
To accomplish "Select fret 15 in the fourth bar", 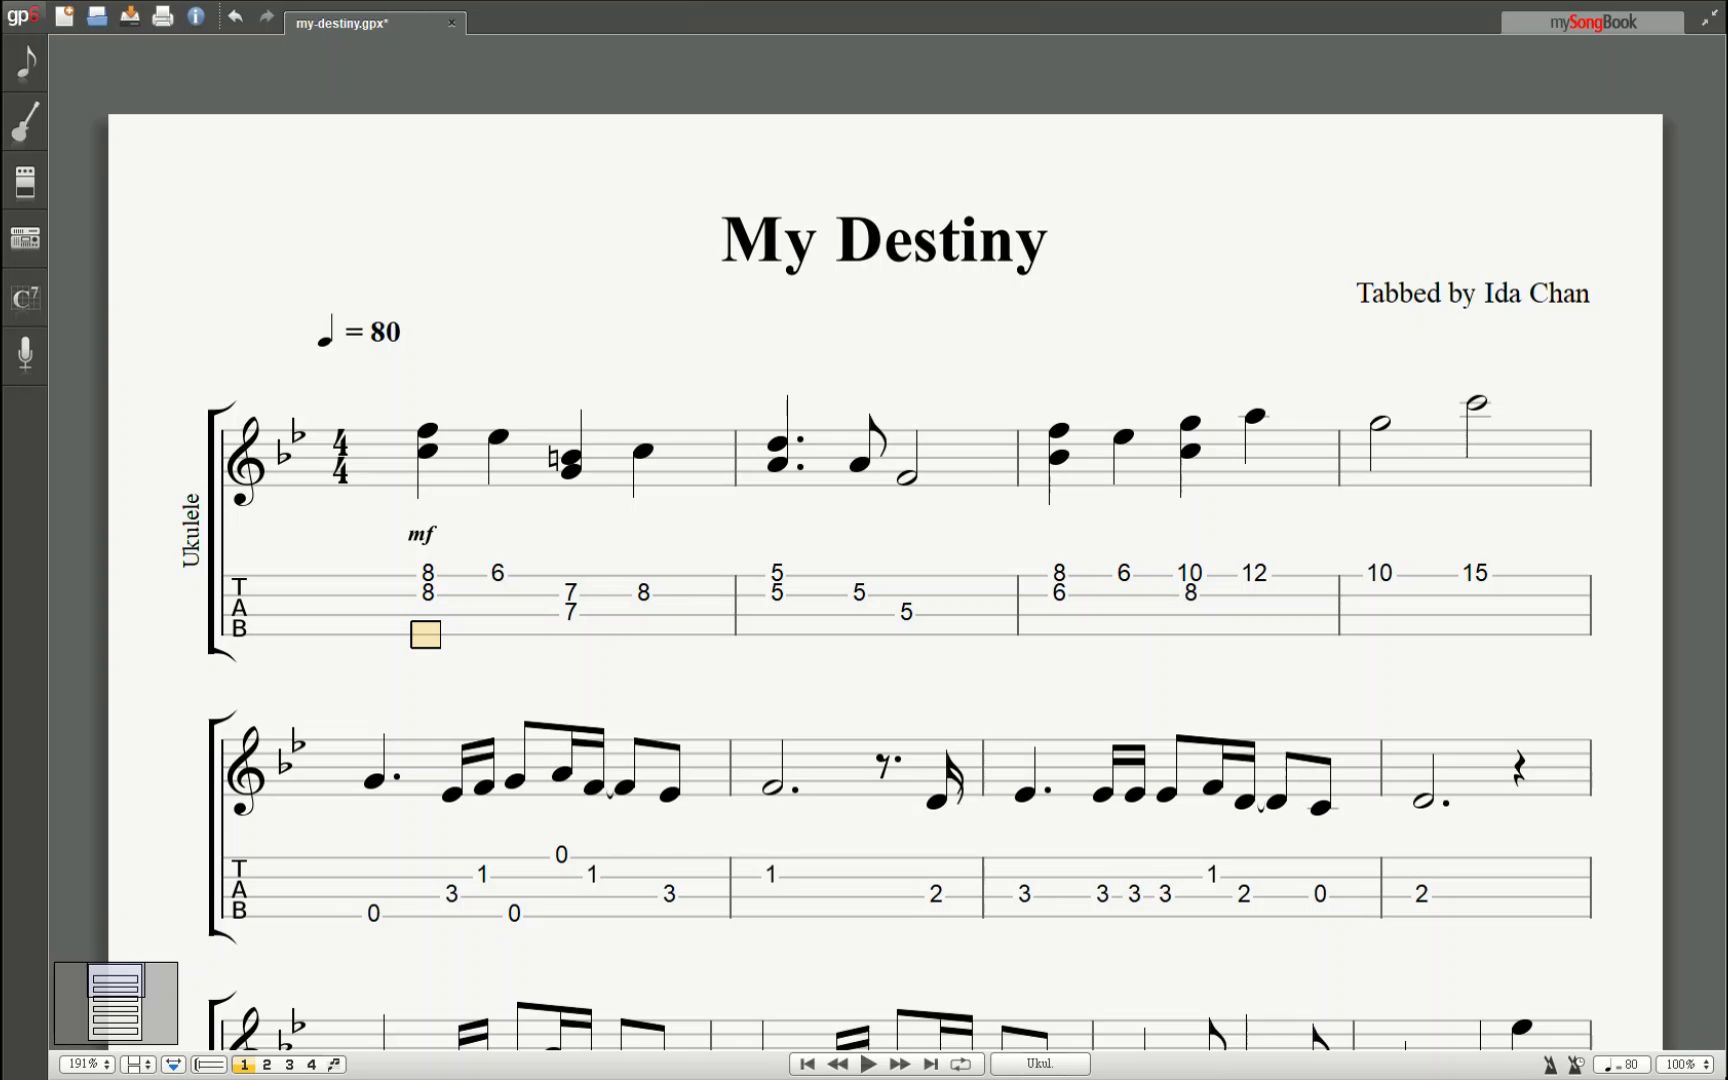I will [1475, 573].
